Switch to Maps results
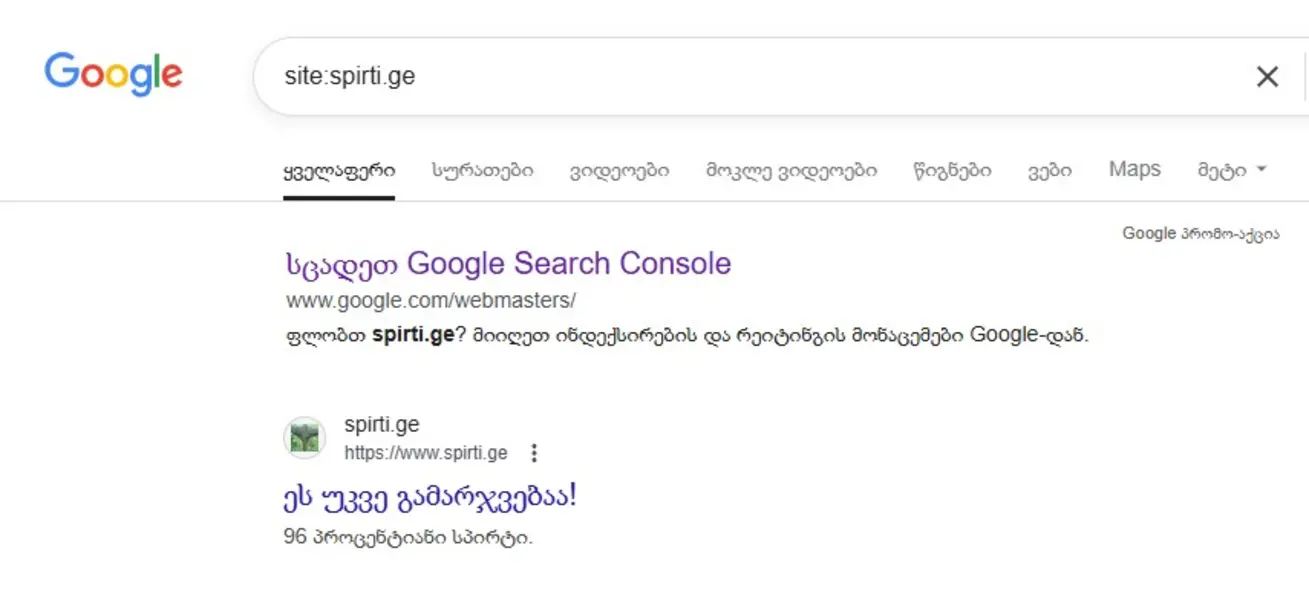The width and height of the screenshot is (1309, 600). tap(1133, 169)
